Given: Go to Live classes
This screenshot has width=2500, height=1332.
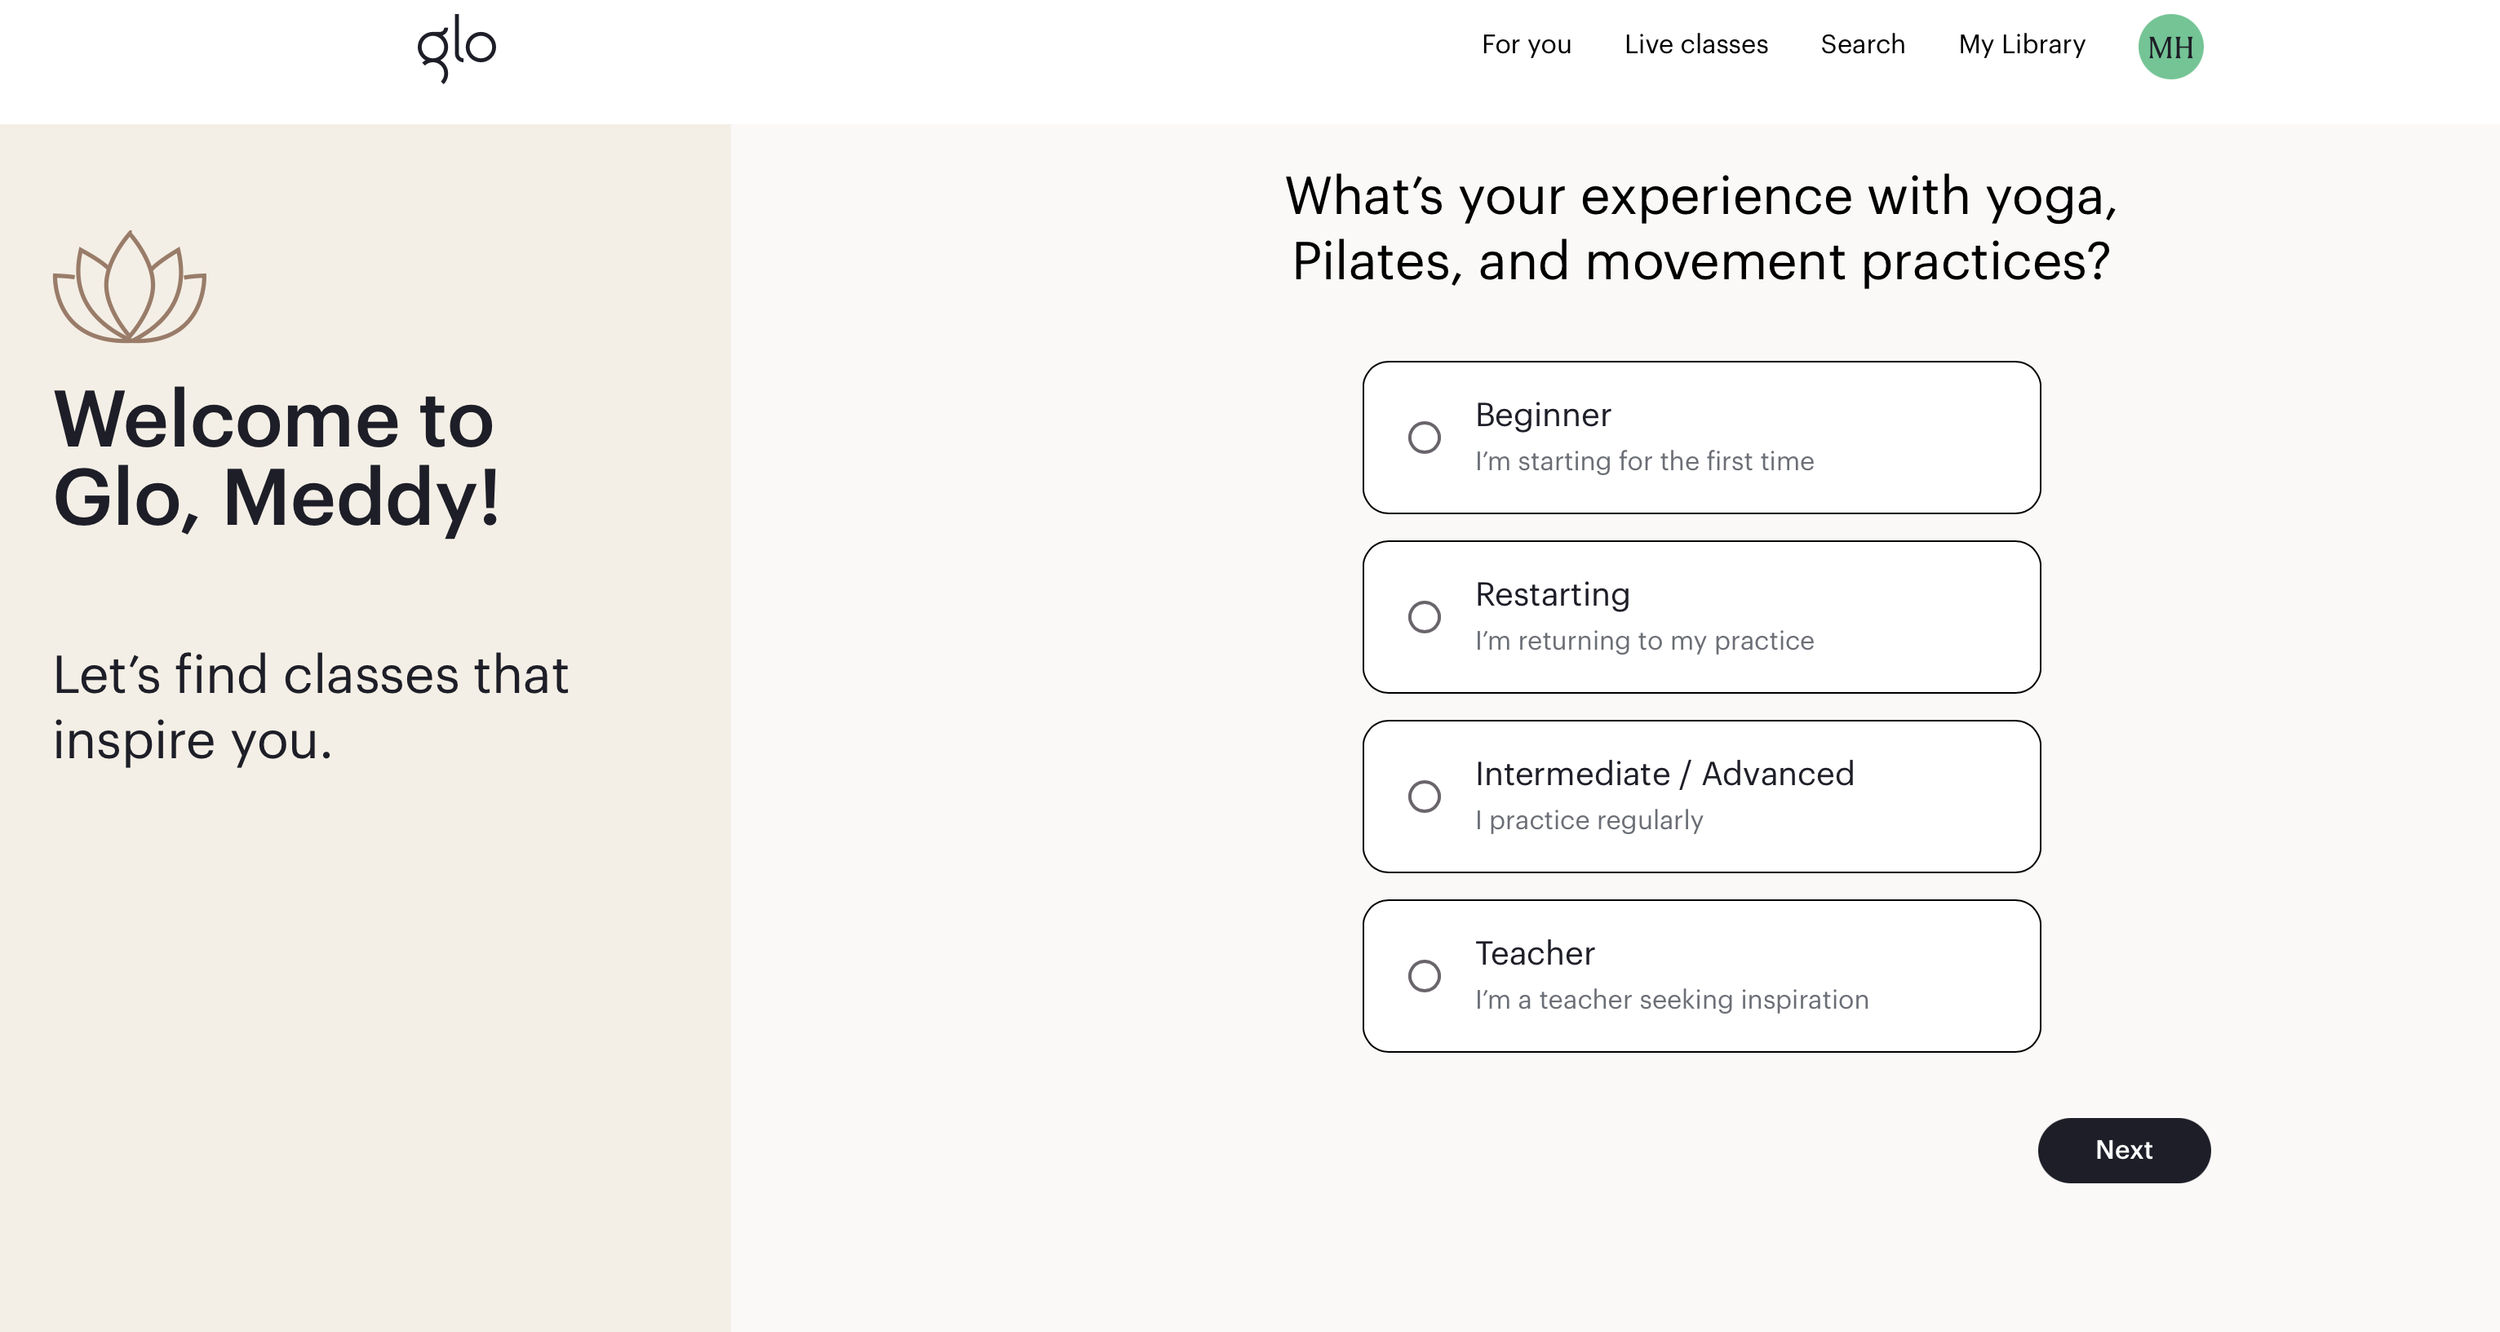Looking at the screenshot, I should 1696,45.
